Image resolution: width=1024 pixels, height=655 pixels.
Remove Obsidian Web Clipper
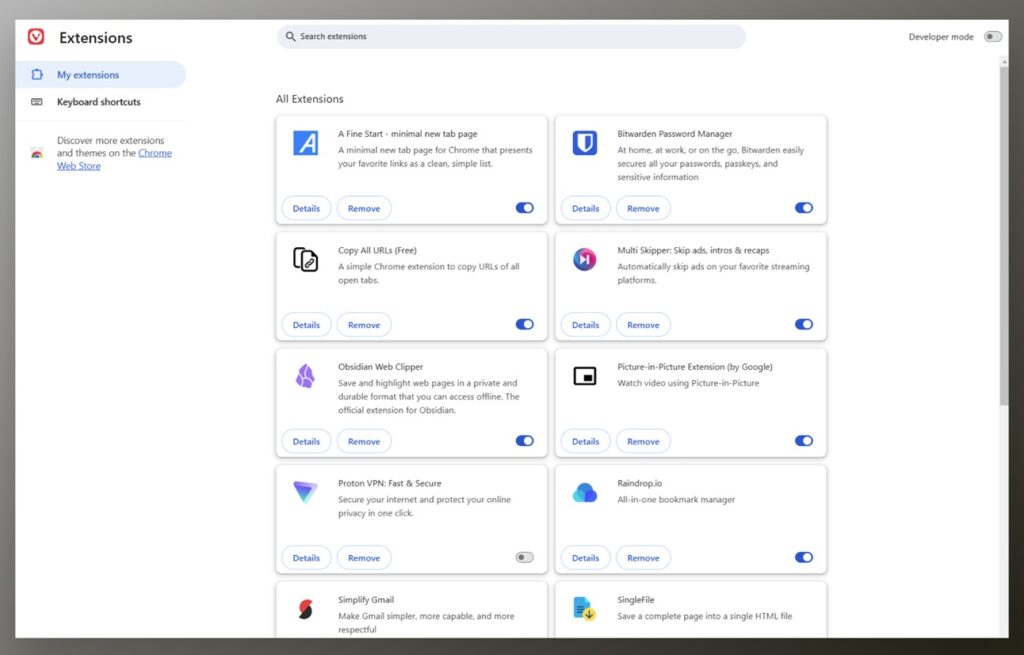tap(364, 441)
